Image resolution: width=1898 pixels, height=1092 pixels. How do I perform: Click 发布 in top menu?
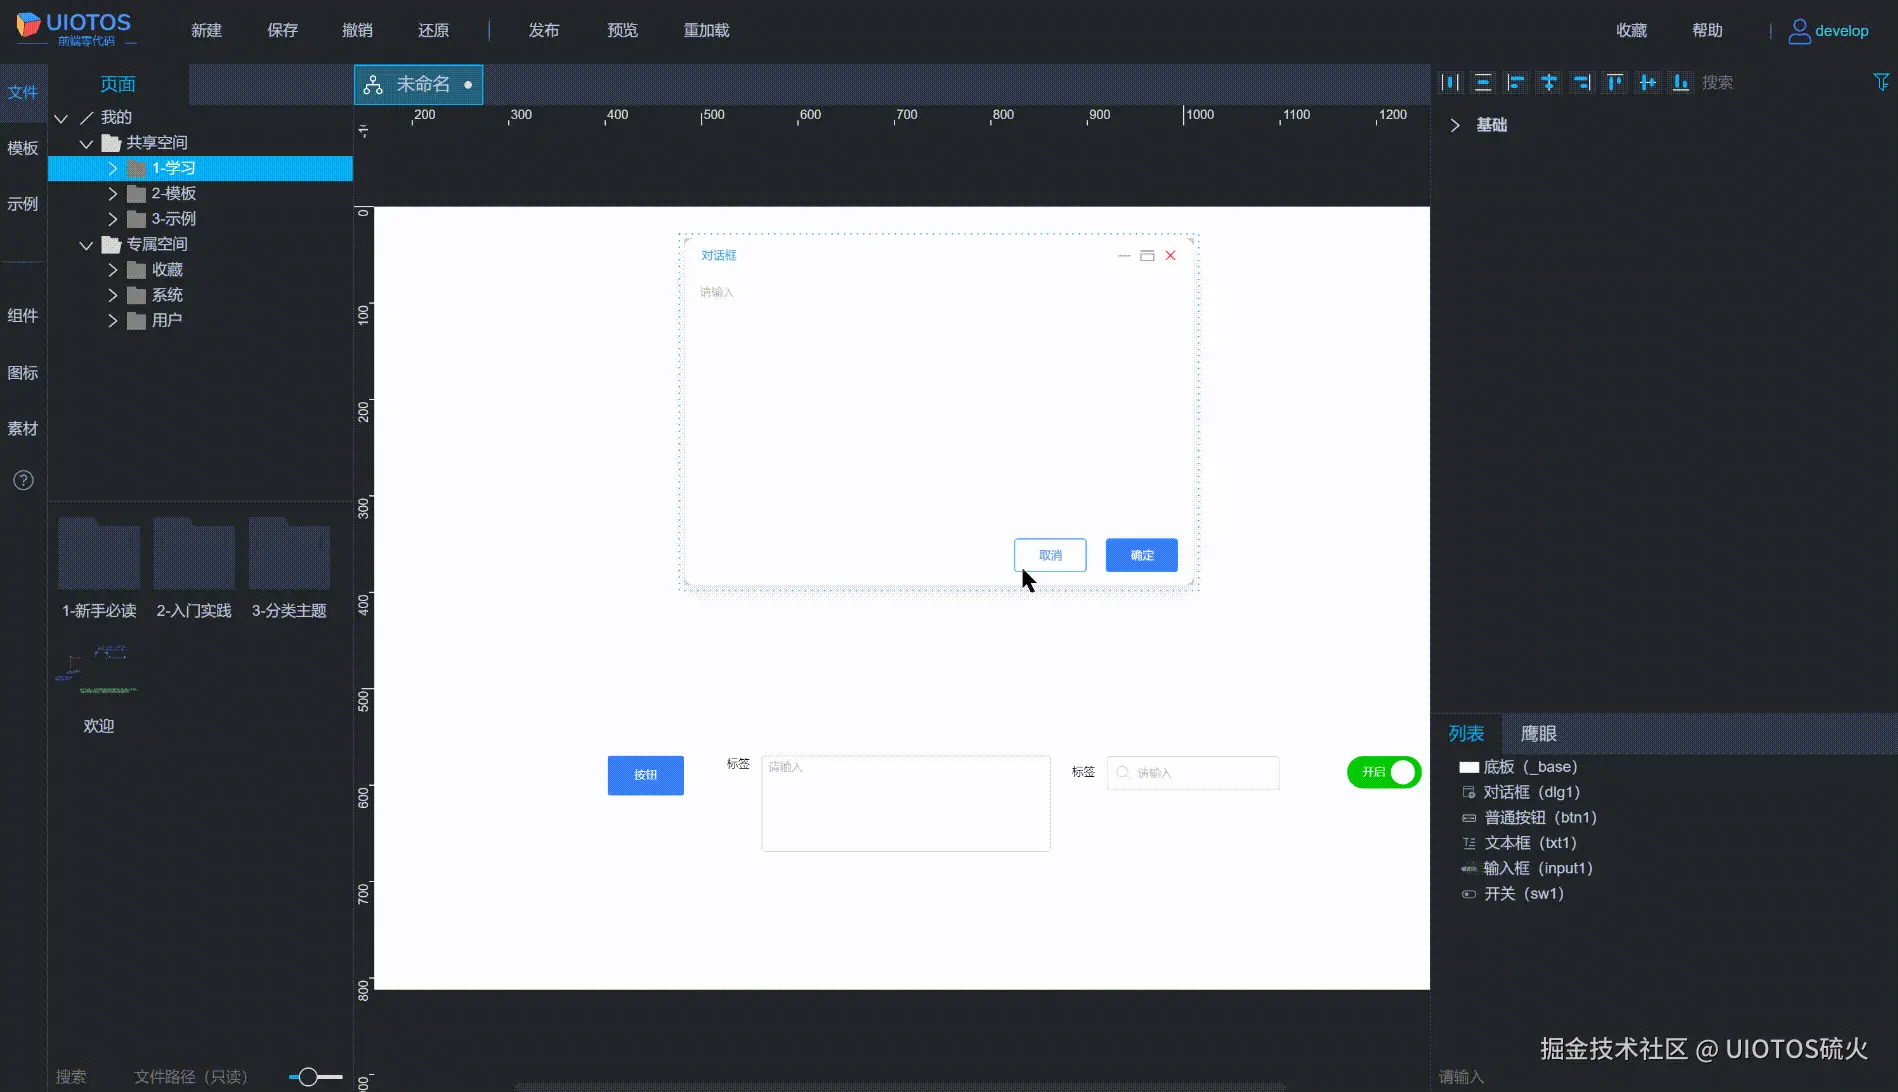(x=543, y=31)
